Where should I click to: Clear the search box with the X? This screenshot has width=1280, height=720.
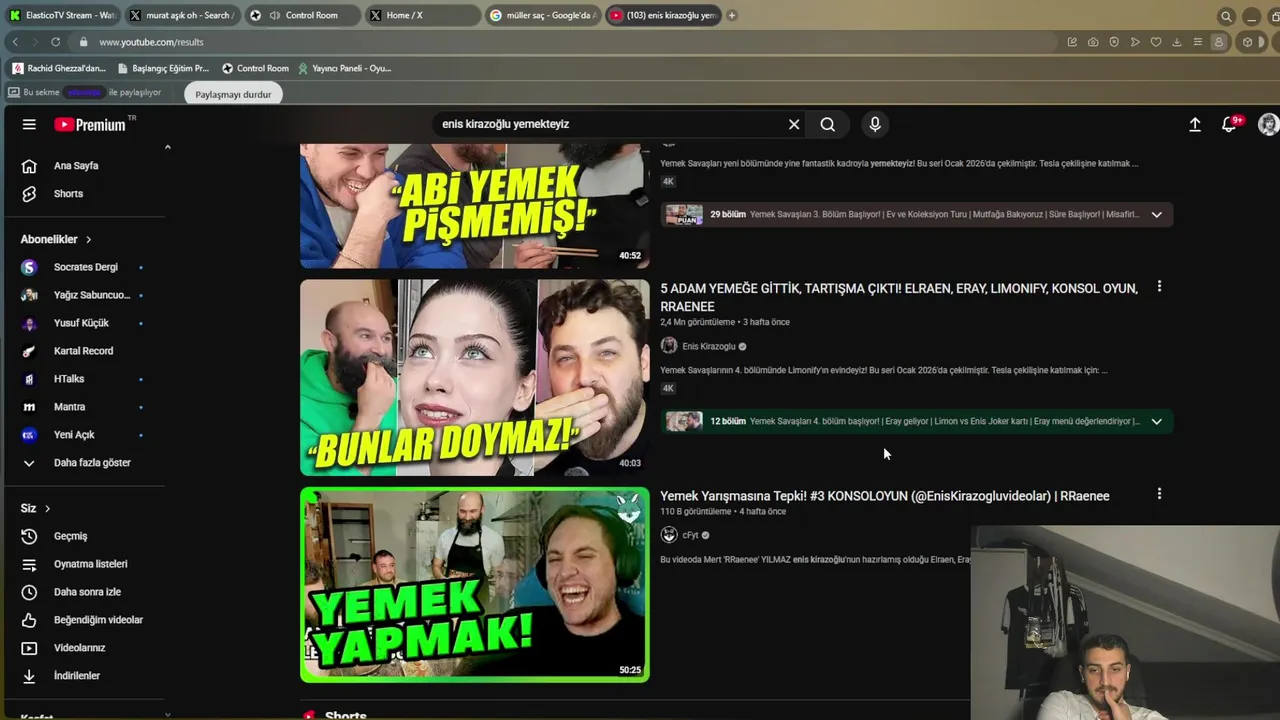pos(794,124)
